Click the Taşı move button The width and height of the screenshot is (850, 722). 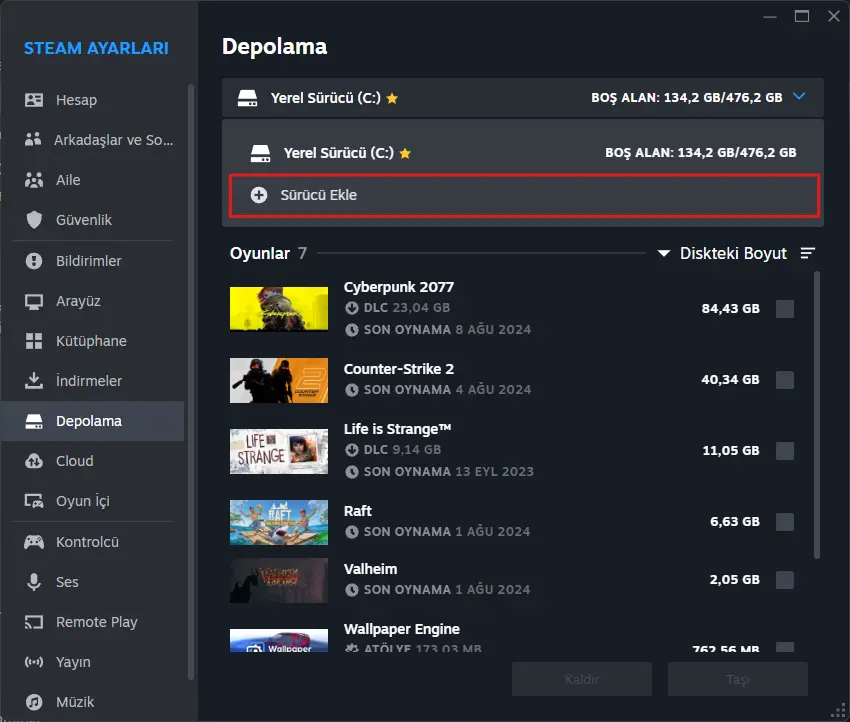point(738,679)
